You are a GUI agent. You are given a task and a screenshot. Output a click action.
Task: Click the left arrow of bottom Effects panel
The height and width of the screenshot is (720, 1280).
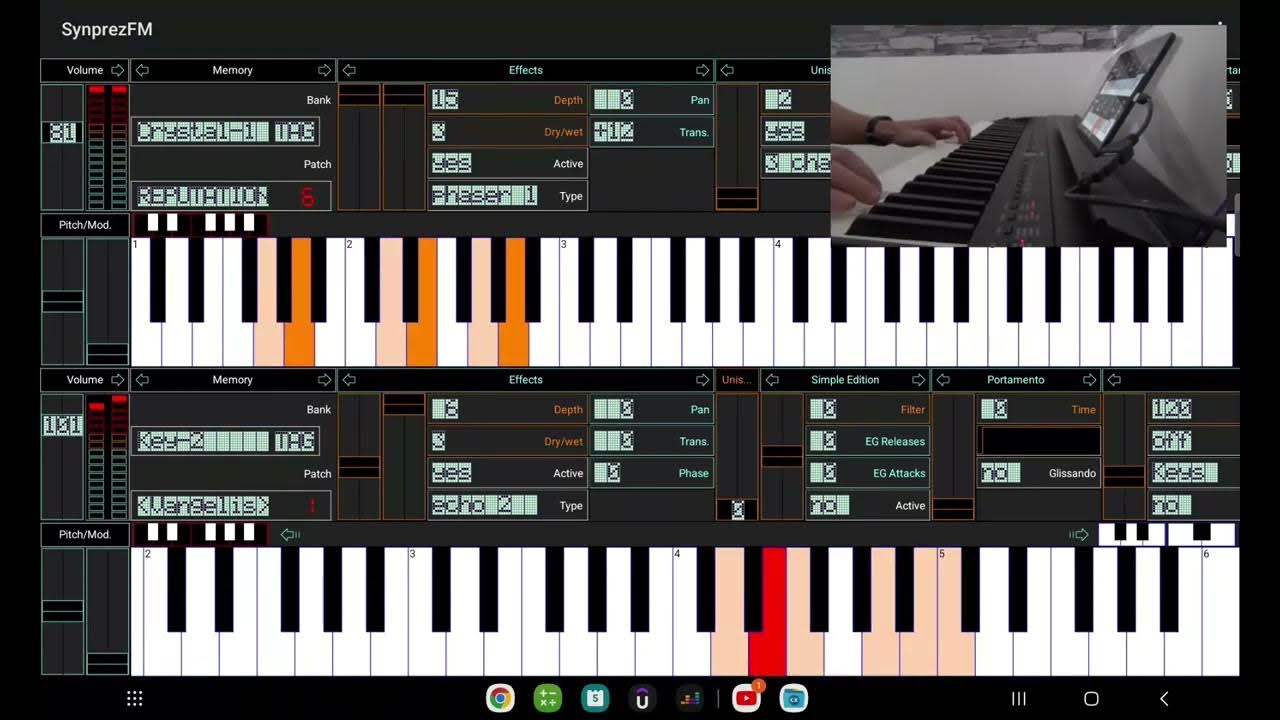pyautogui.click(x=349, y=380)
